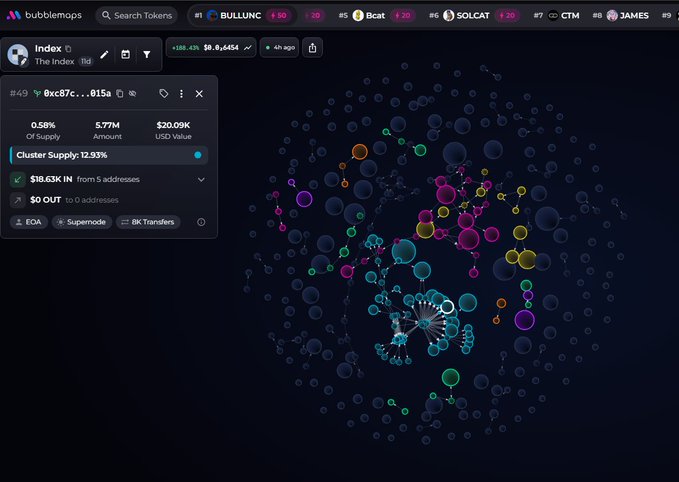Click the Cluster Supply 12.93% bar
The image size is (679, 482).
[x=109, y=155]
